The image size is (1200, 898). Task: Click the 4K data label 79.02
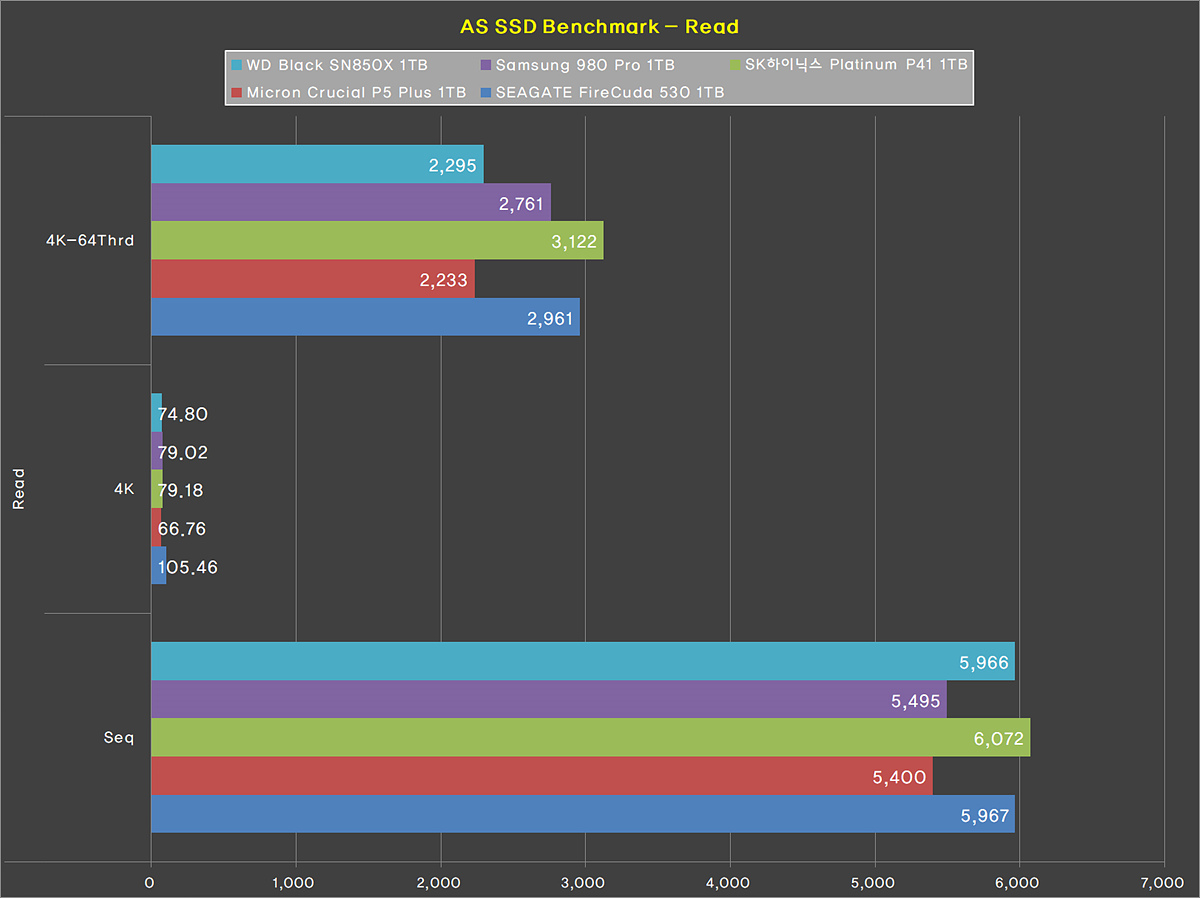[182, 452]
